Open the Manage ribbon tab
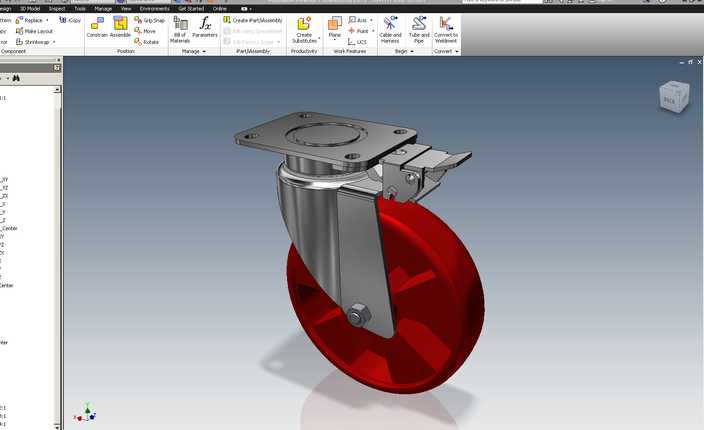Image resolution: width=704 pixels, height=430 pixels. [x=103, y=9]
